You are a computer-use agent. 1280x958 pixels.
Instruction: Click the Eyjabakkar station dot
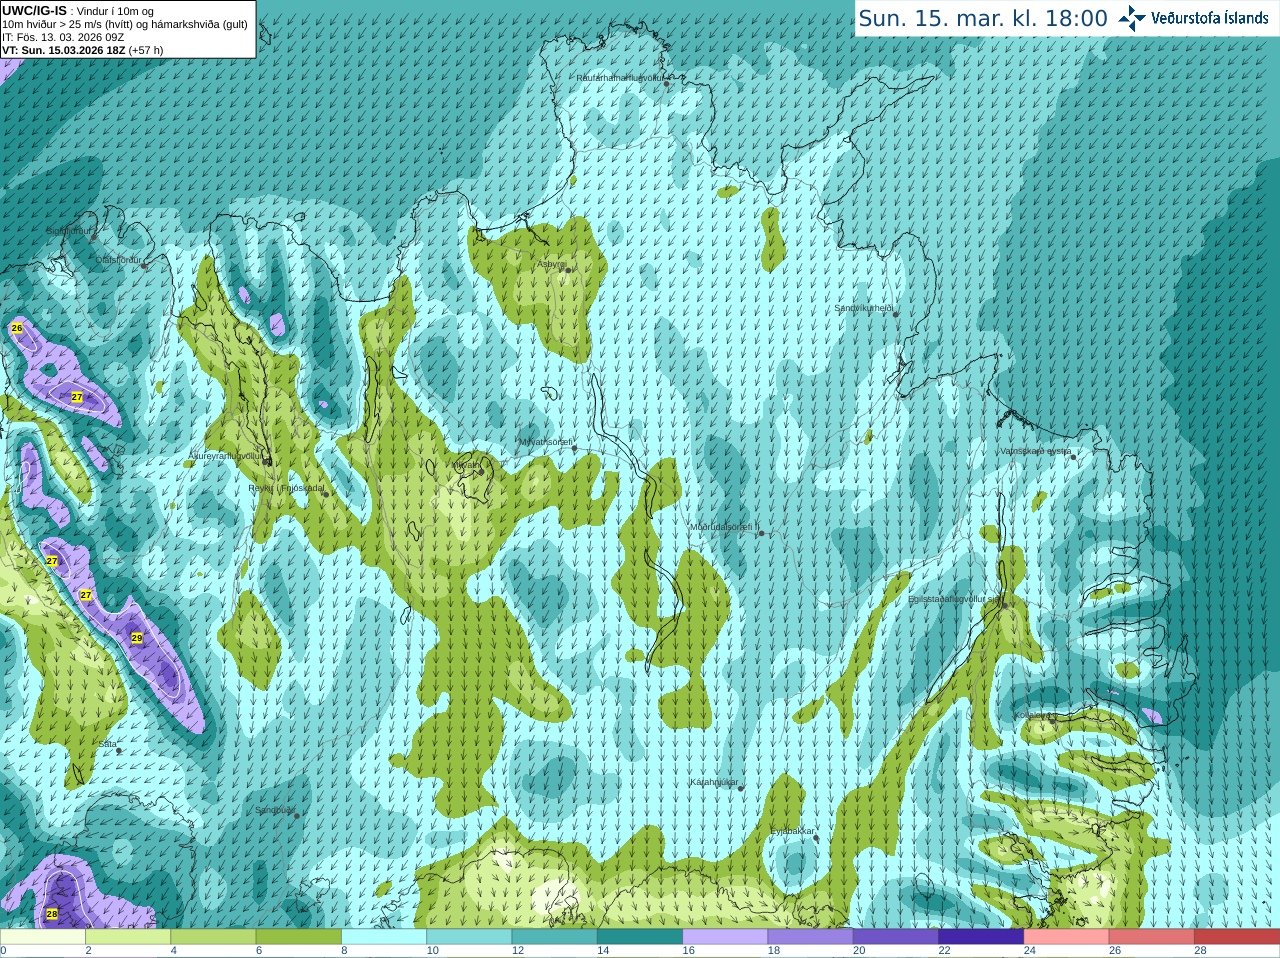(816, 838)
